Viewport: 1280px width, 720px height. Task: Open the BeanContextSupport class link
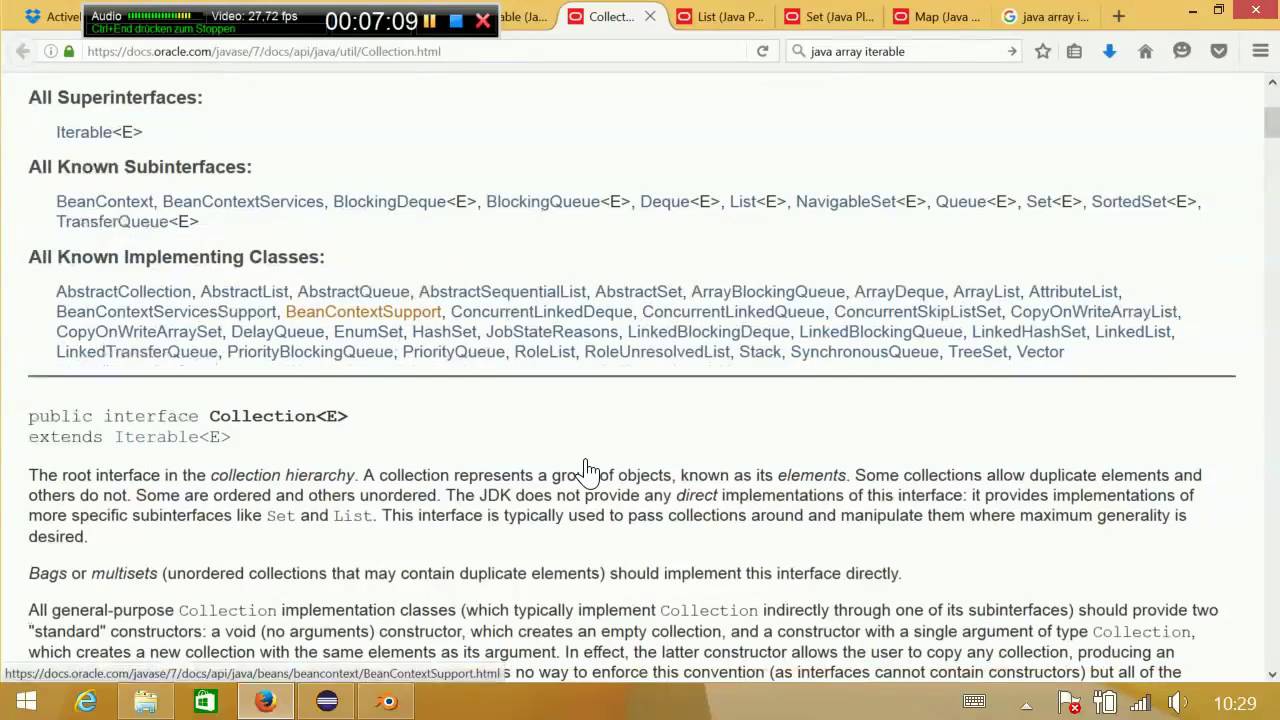(363, 312)
